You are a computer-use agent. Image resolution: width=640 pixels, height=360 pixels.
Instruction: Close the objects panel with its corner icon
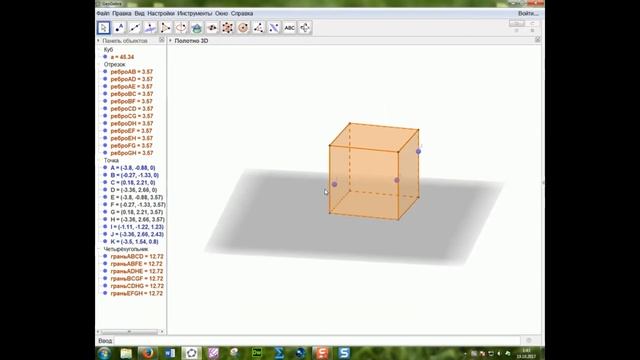pos(162,40)
